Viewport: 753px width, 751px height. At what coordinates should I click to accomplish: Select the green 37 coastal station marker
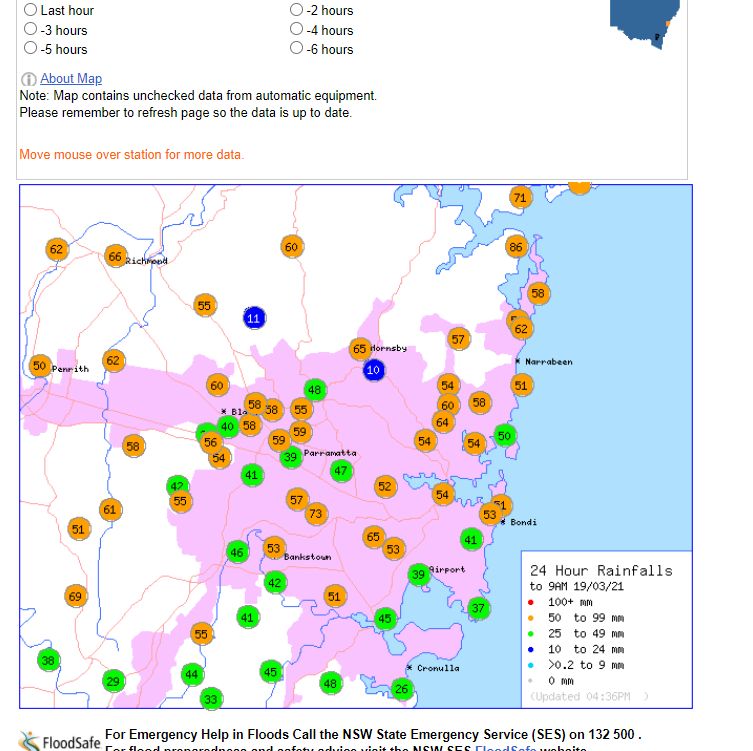[x=478, y=608]
